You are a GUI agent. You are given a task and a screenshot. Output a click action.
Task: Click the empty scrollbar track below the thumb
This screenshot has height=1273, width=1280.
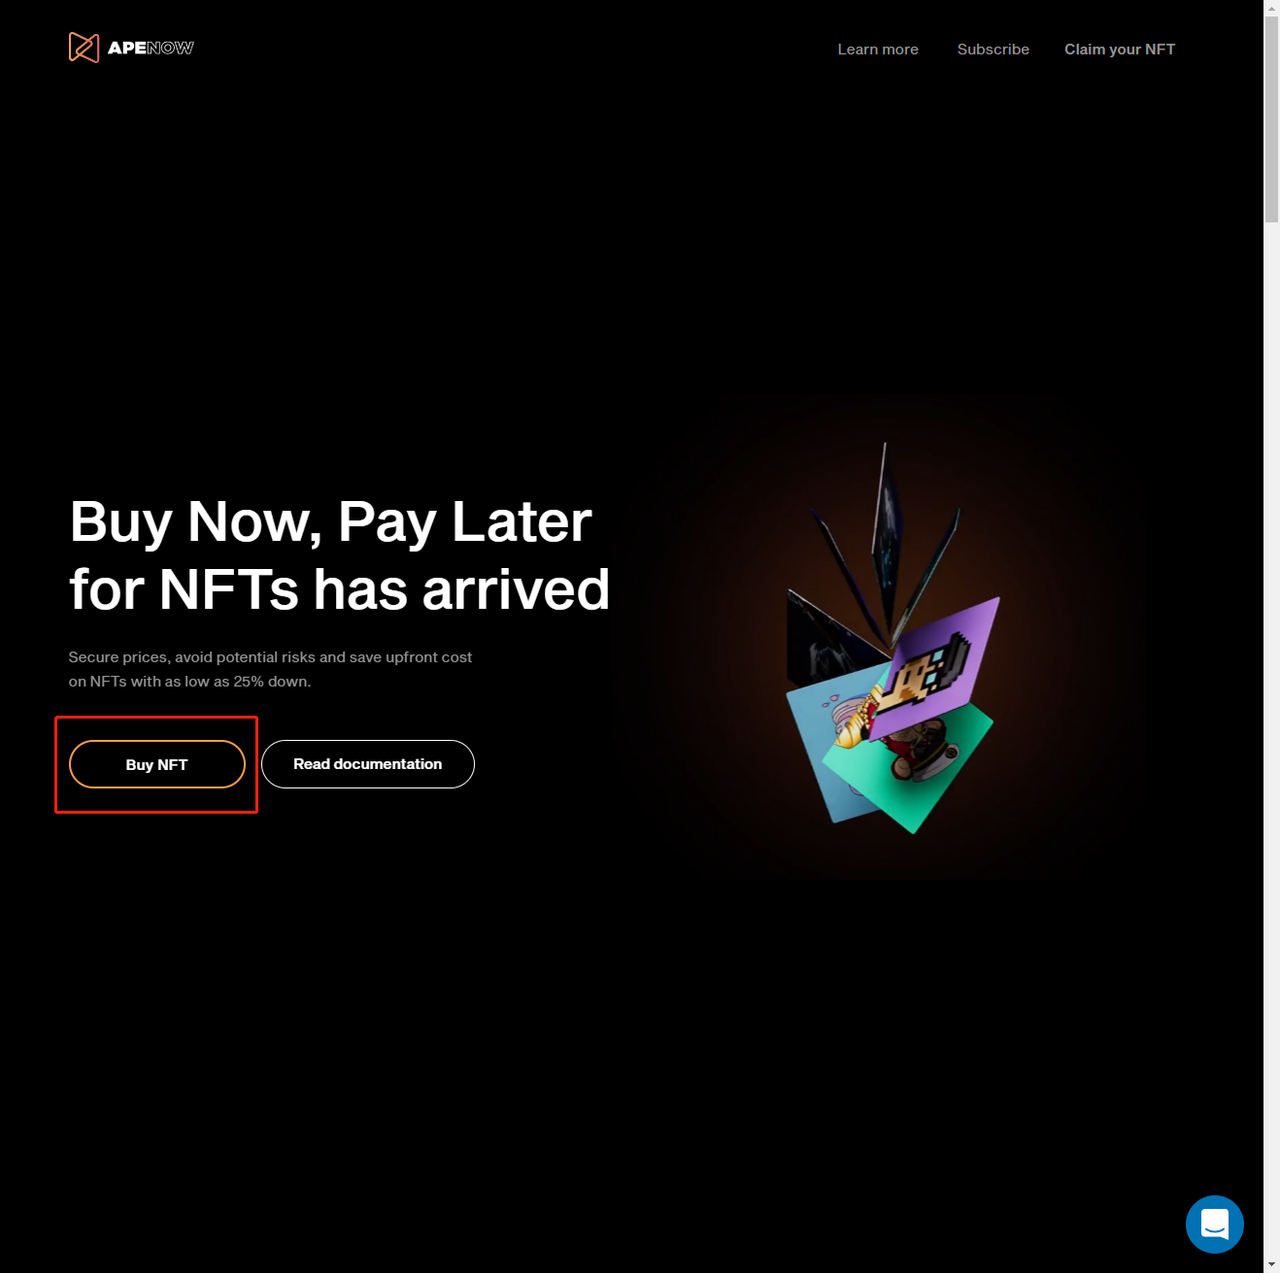pos(1271,740)
